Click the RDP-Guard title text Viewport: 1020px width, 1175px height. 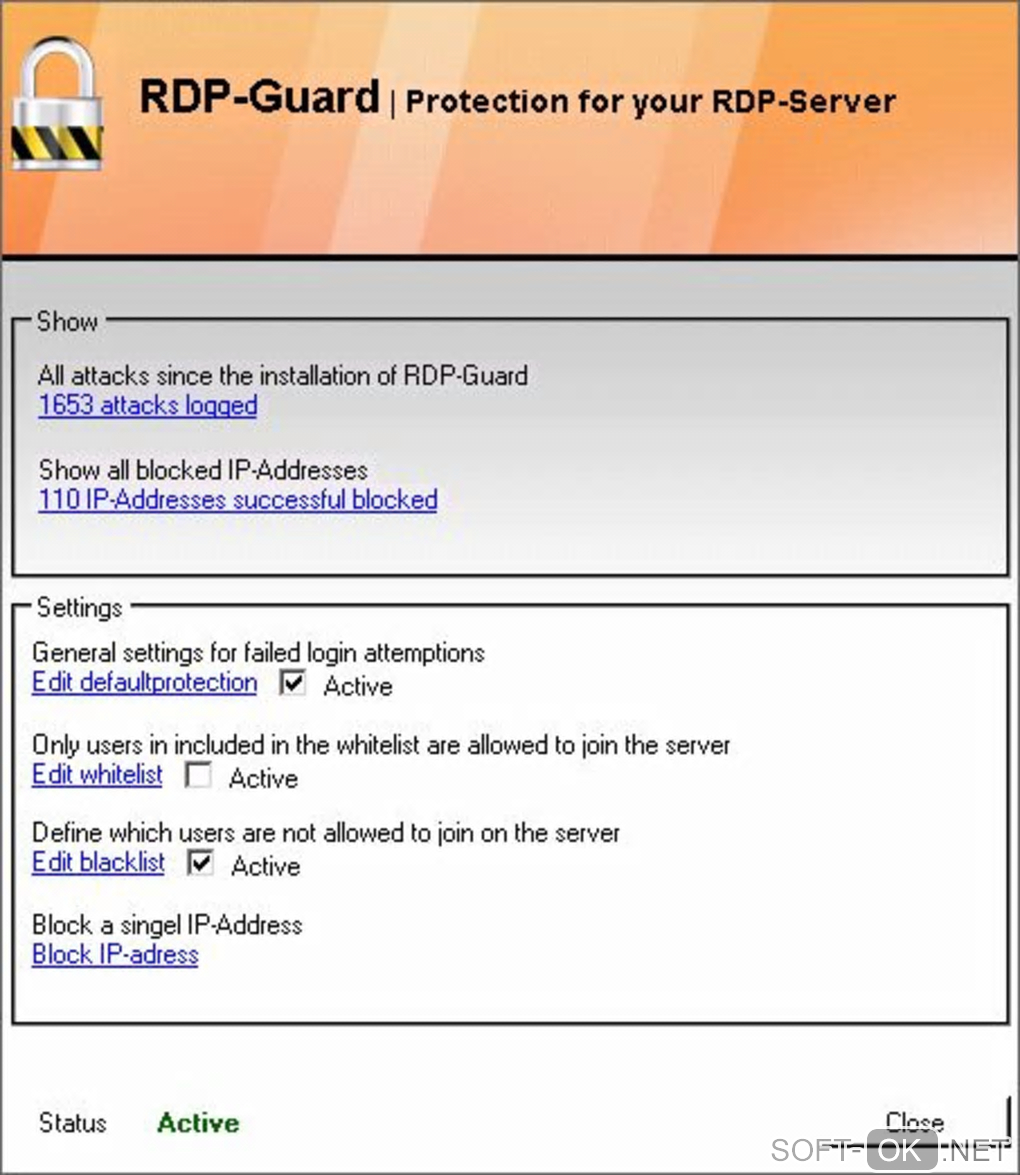[x=259, y=97]
